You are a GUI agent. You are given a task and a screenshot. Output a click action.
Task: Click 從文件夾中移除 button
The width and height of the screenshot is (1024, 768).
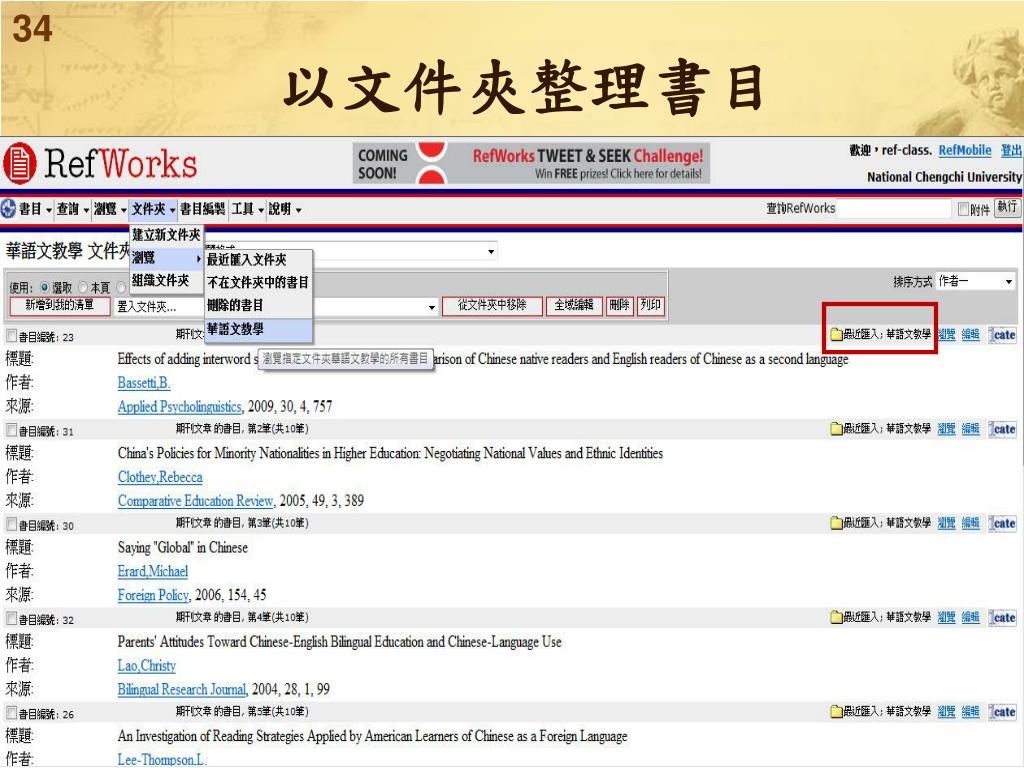492,306
